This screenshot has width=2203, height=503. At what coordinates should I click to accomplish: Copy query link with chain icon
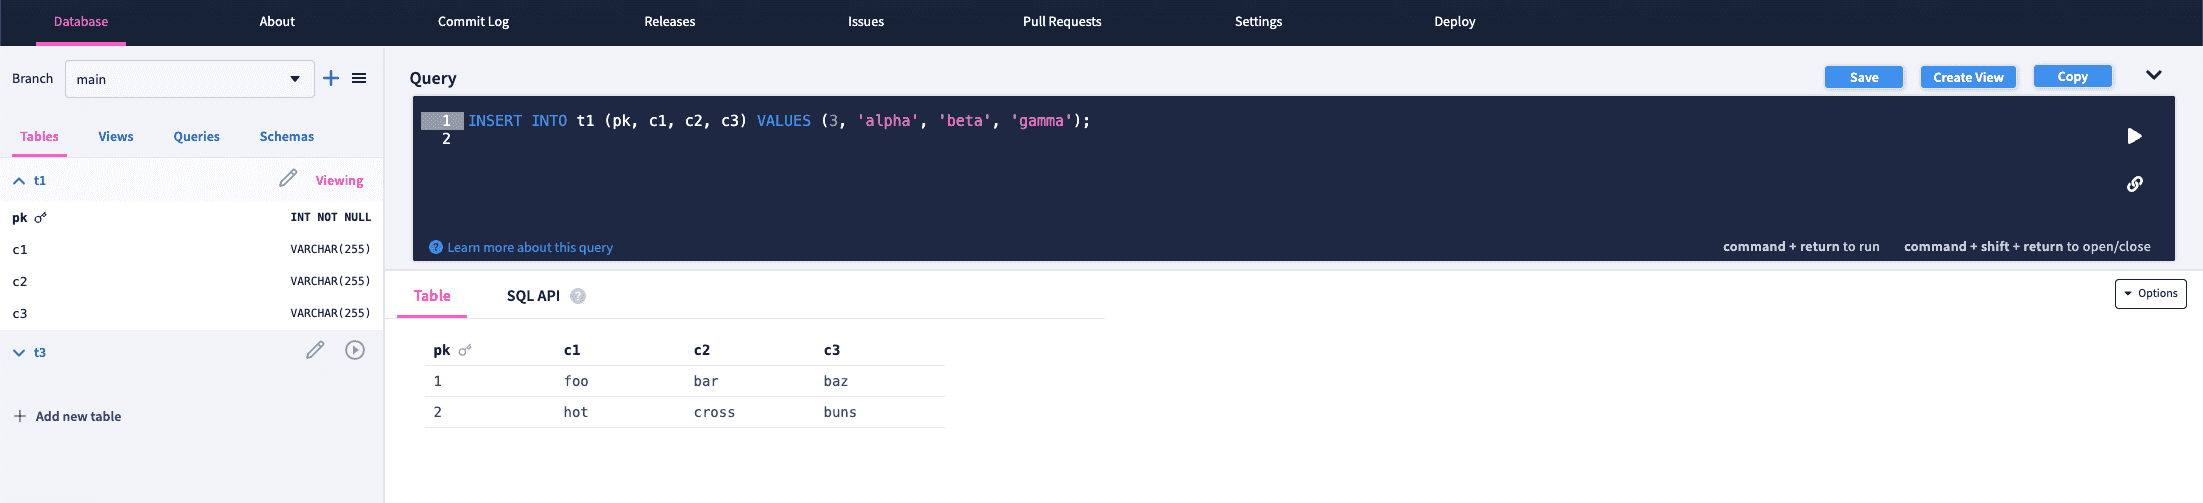point(2134,184)
